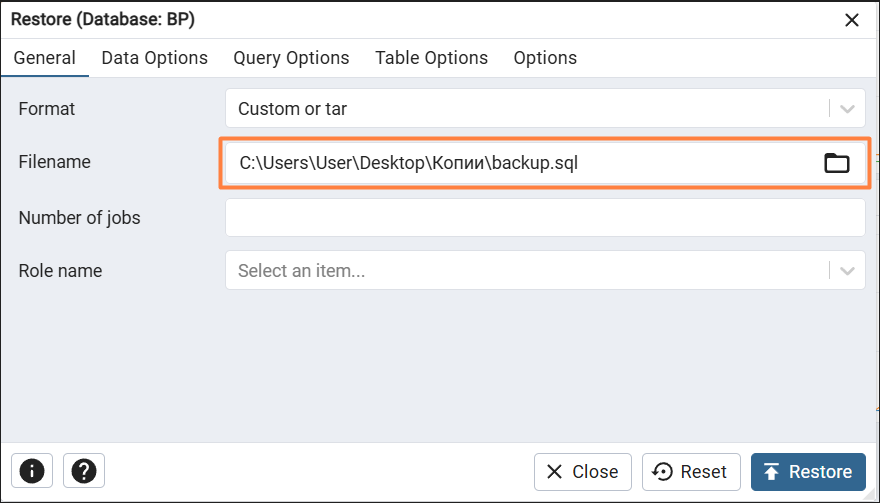Click the Close button
880x503 pixels.
coord(583,472)
